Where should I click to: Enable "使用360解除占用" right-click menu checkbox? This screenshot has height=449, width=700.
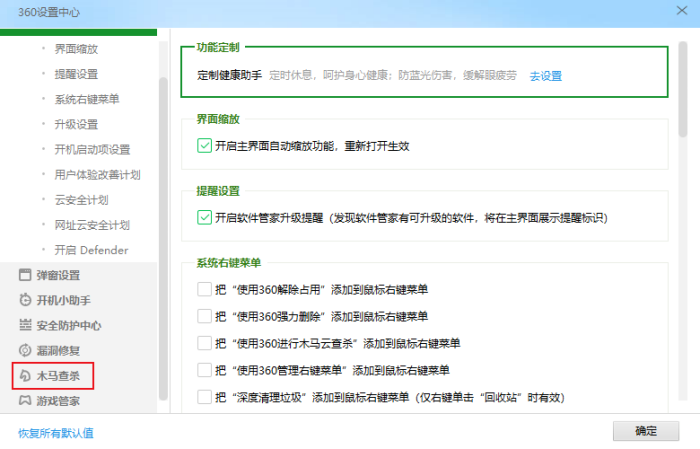pyautogui.click(x=205, y=289)
